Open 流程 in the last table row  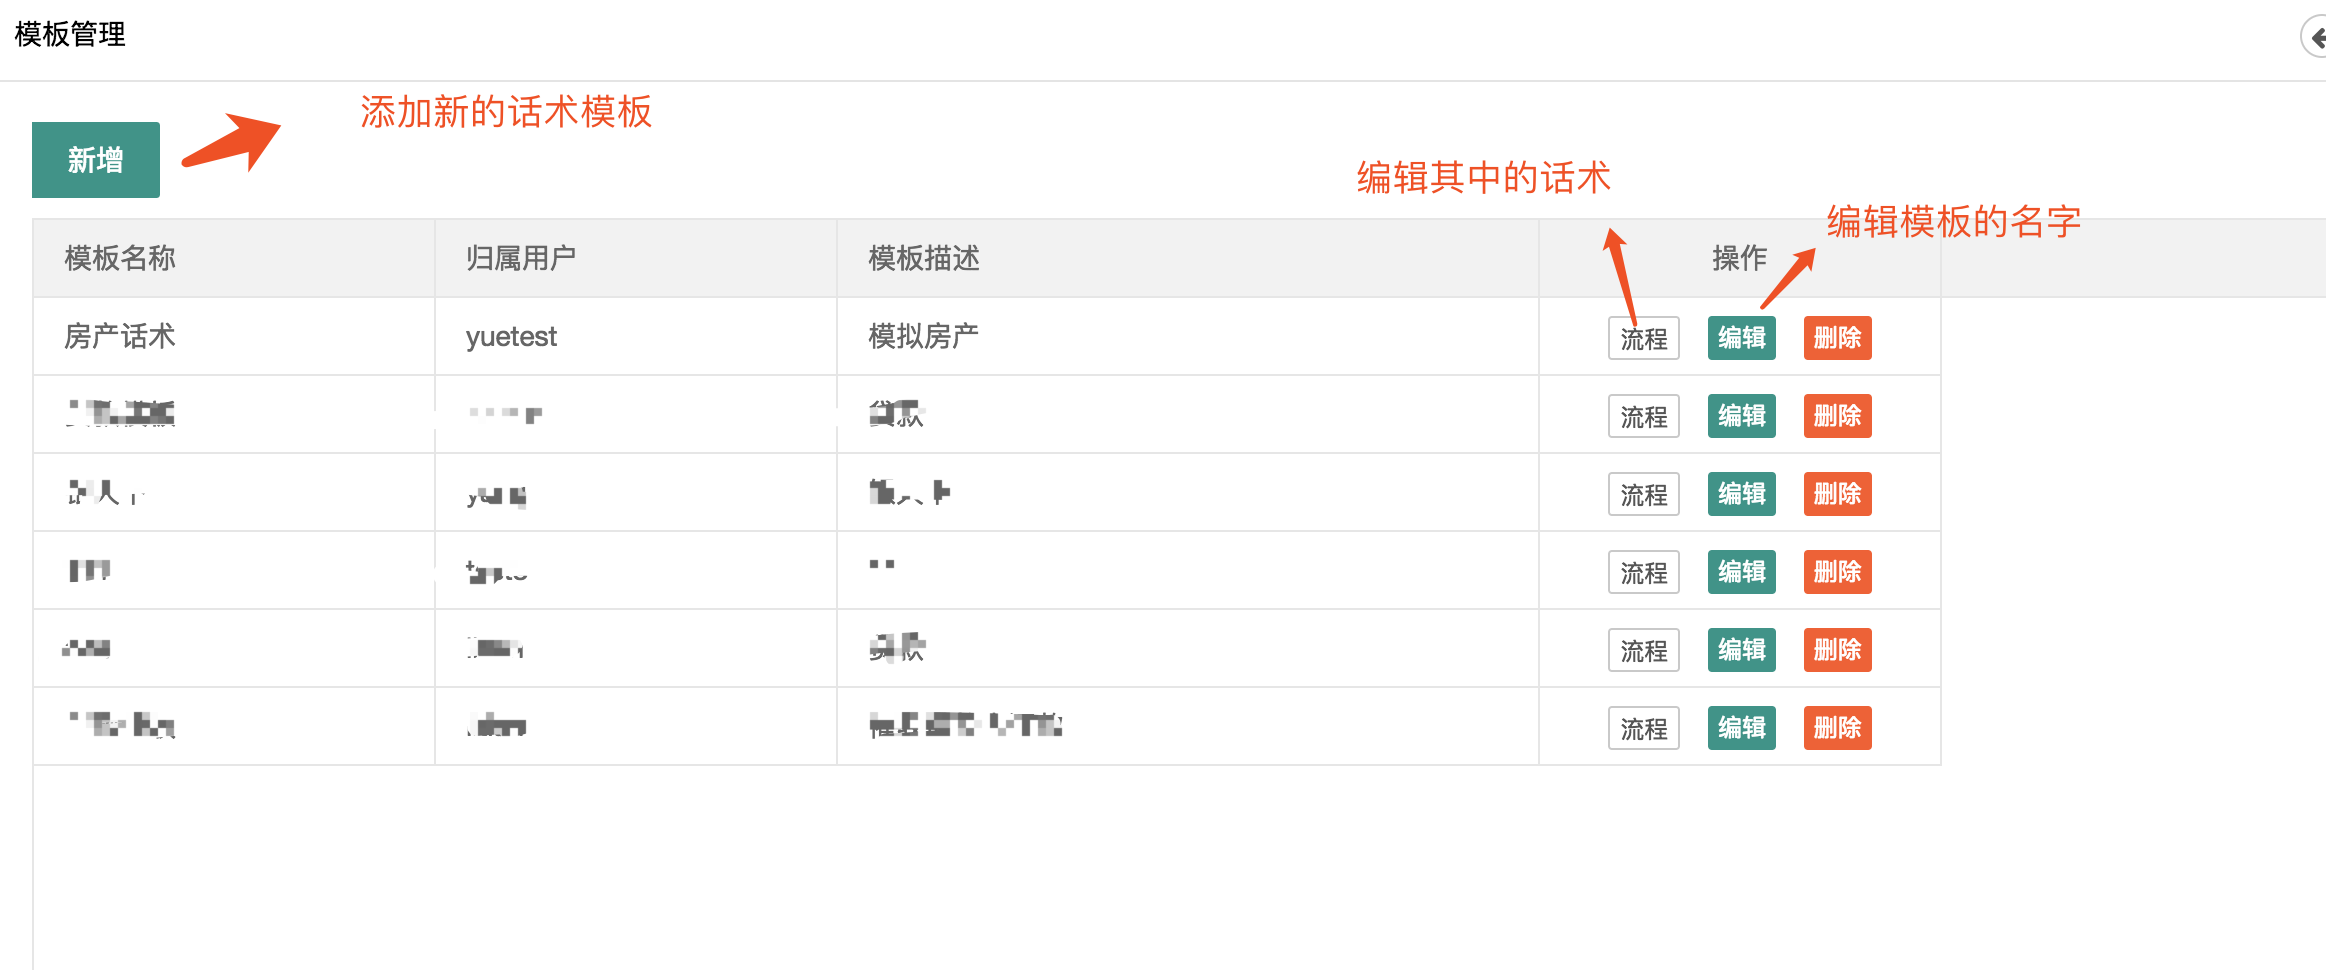point(1643,728)
